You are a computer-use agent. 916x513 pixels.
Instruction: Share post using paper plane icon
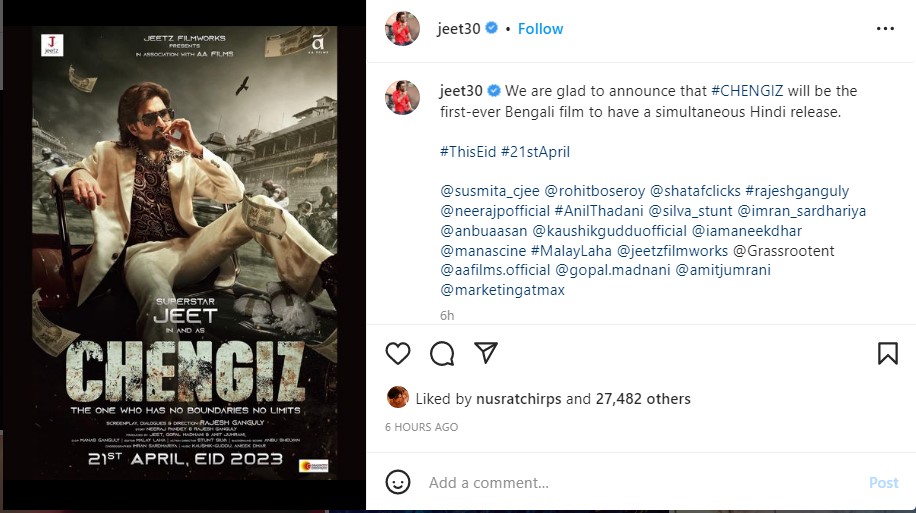click(486, 352)
